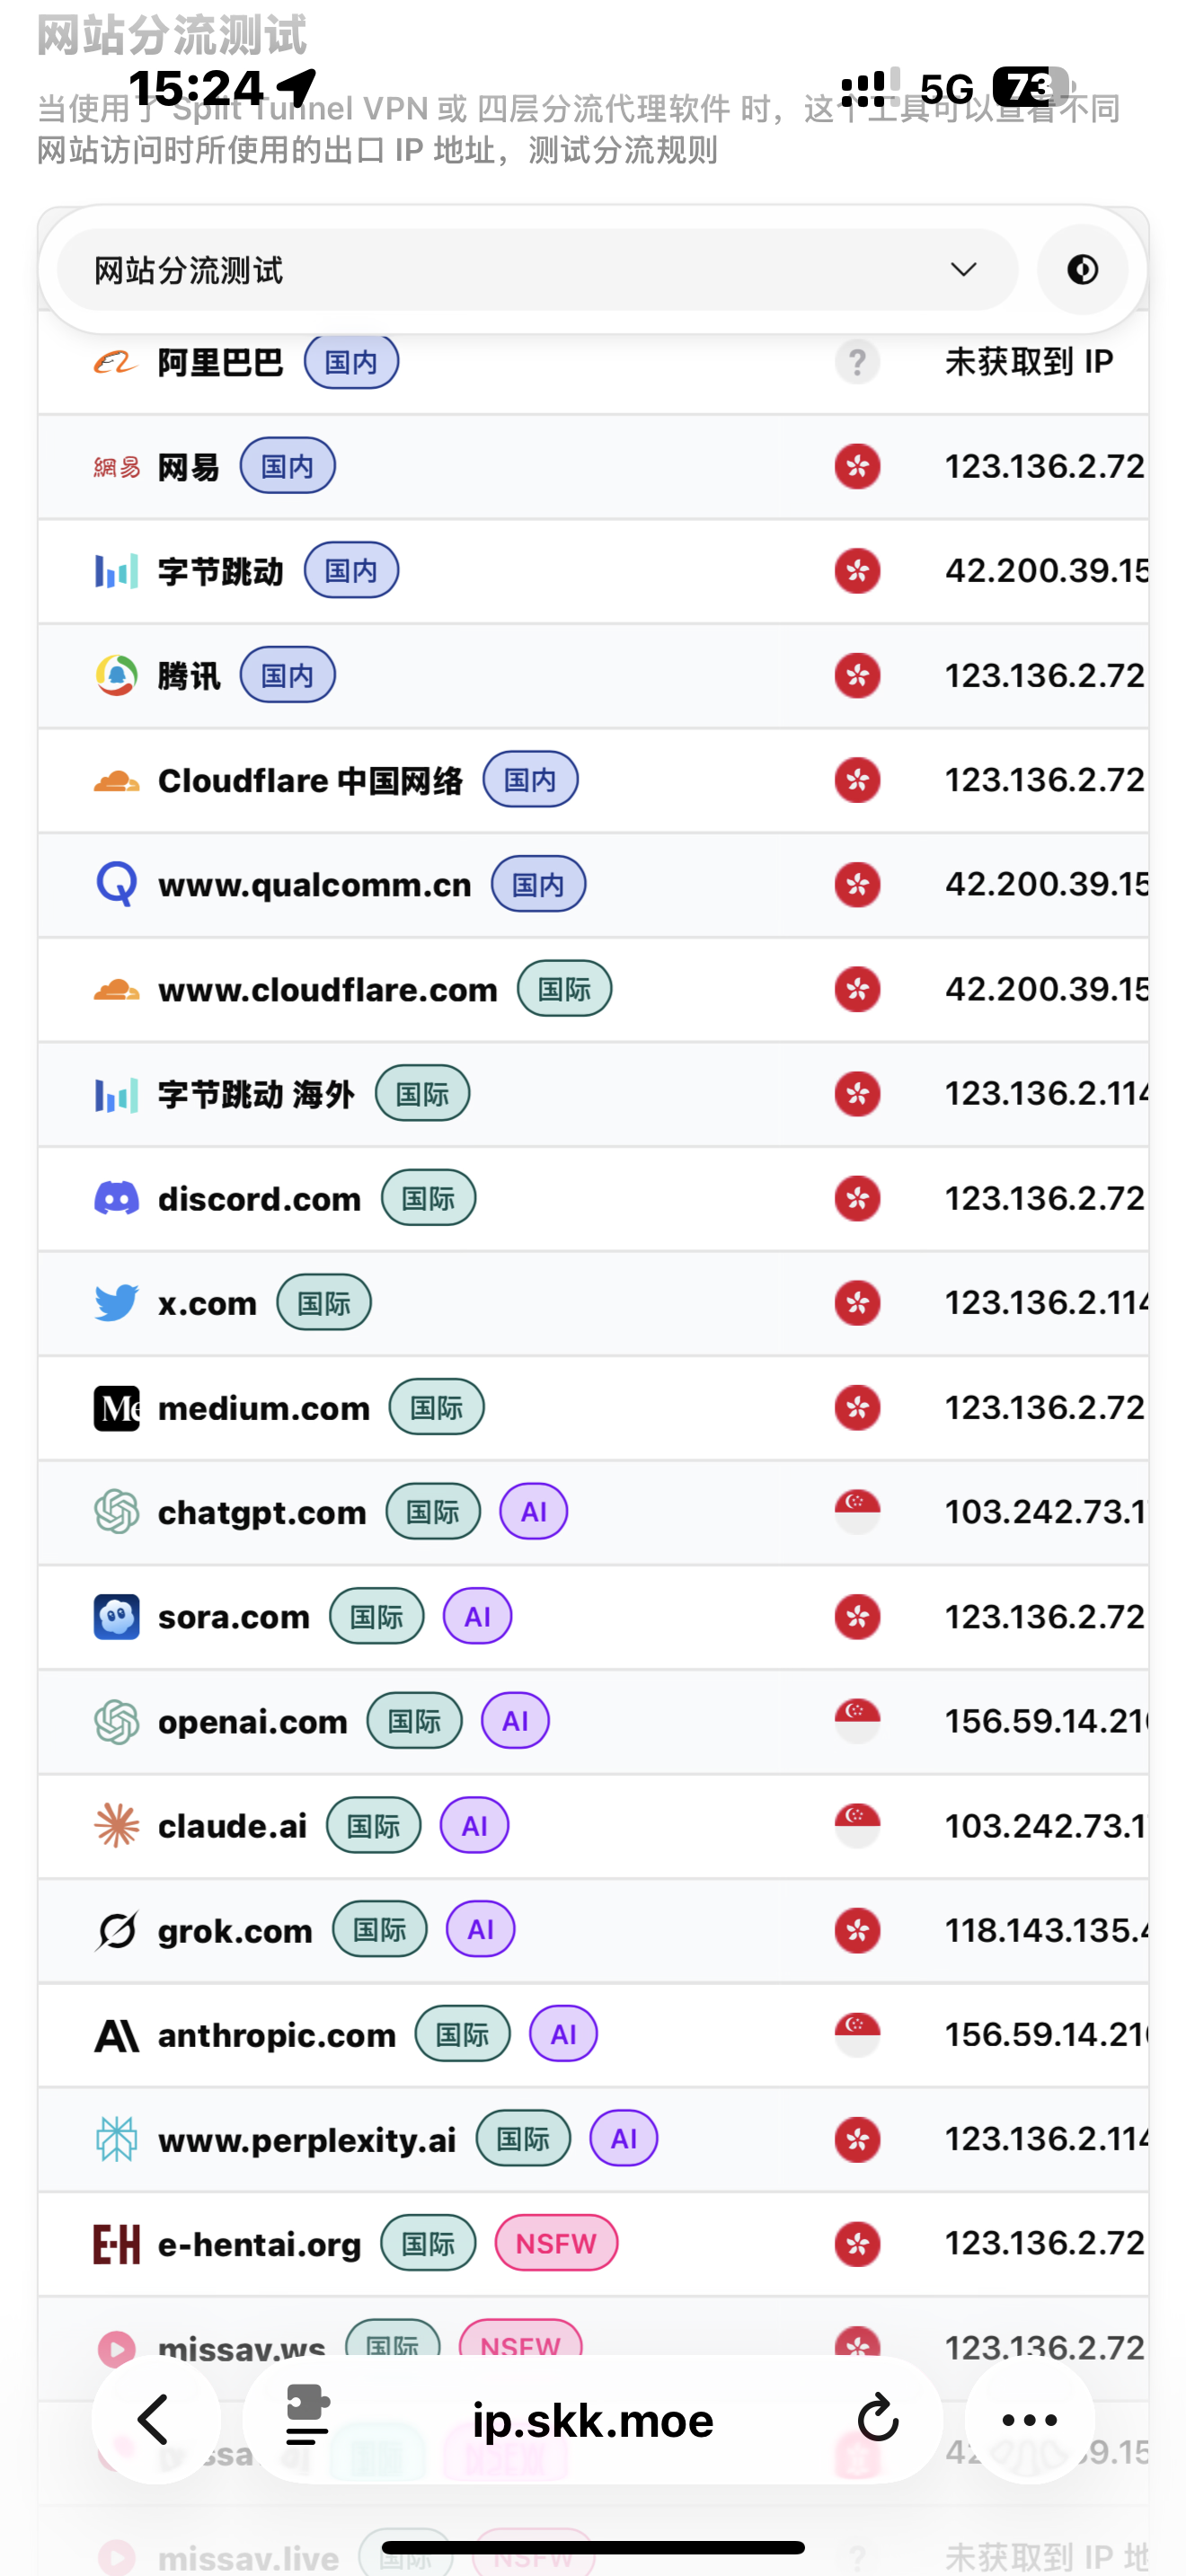Select the 国内 tag next to 腾讯
The height and width of the screenshot is (2576, 1186).
[x=287, y=675]
